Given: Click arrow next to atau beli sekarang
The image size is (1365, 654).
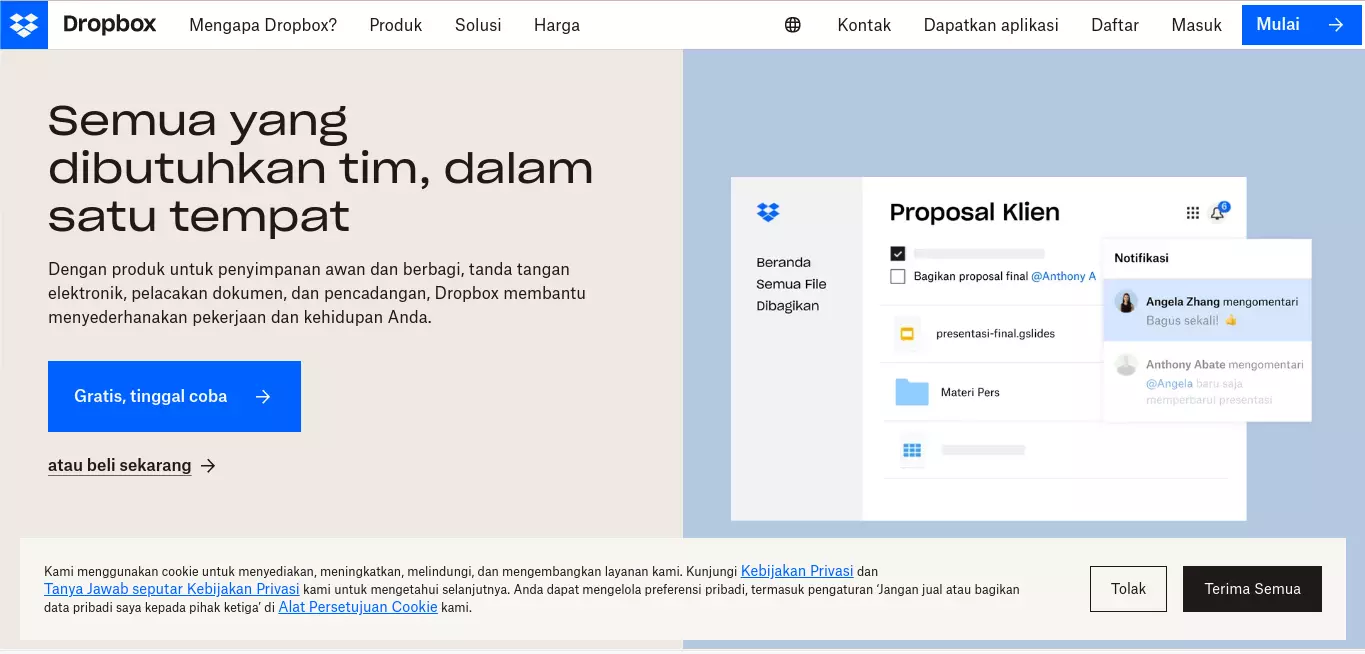Looking at the screenshot, I should pos(208,466).
